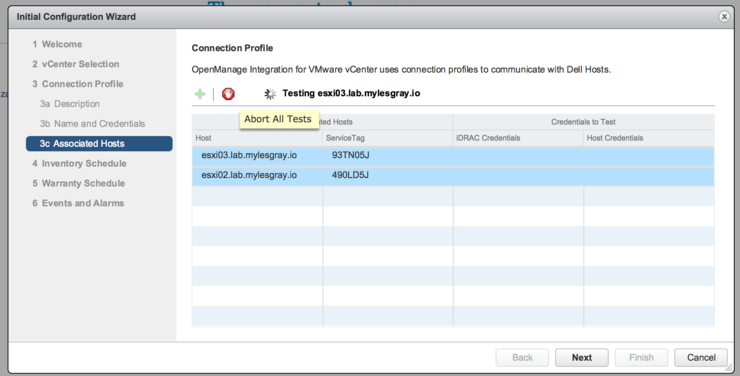Open the Connection Profile step

coord(78,84)
